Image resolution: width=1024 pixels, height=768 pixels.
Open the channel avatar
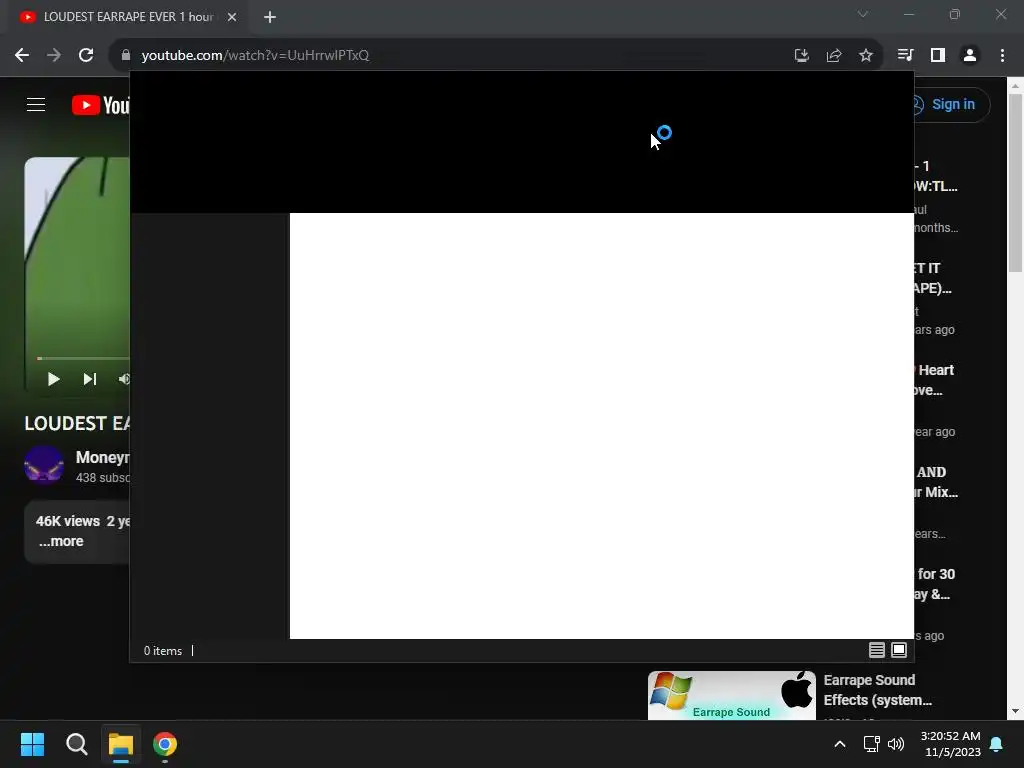click(44, 466)
